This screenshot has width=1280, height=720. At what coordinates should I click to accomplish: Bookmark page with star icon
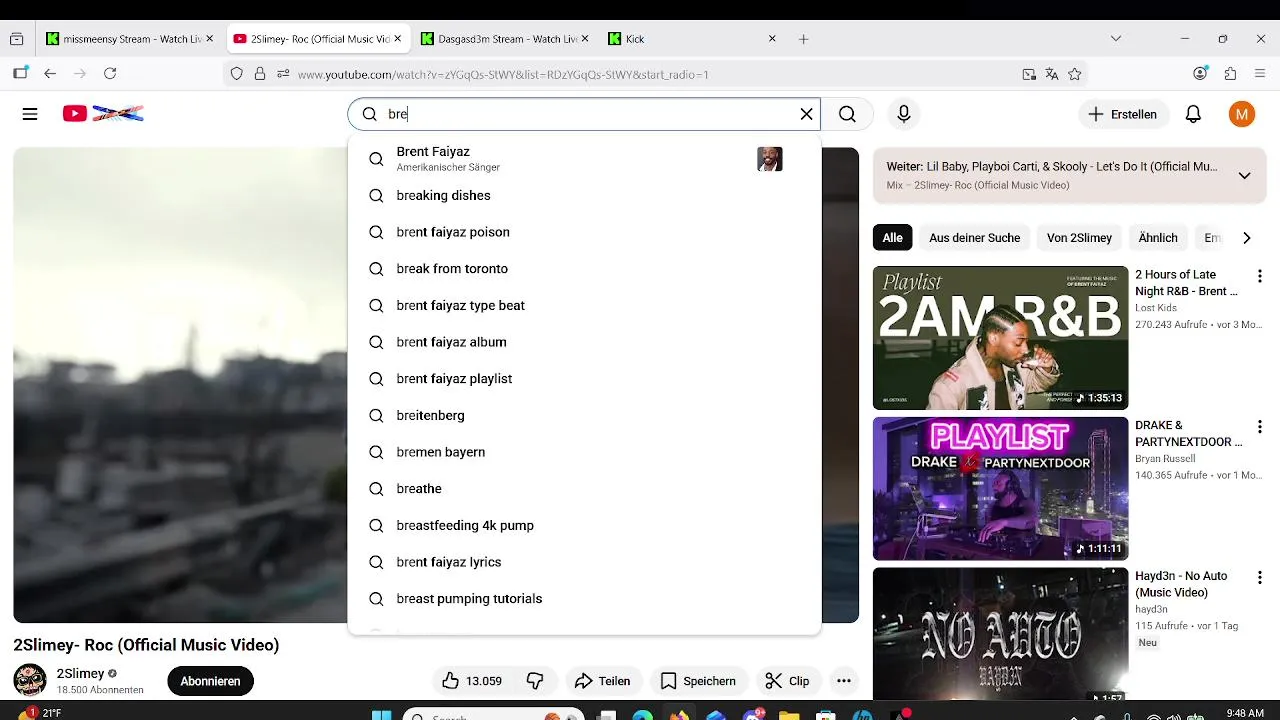pyautogui.click(x=1075, y=74)
